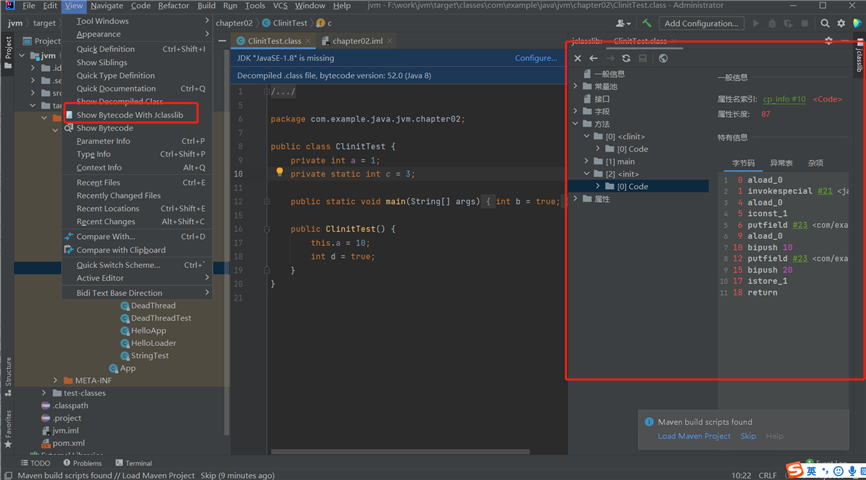
Task: Select 字节码 bytecode tab
Action: [x=743, y=163]
